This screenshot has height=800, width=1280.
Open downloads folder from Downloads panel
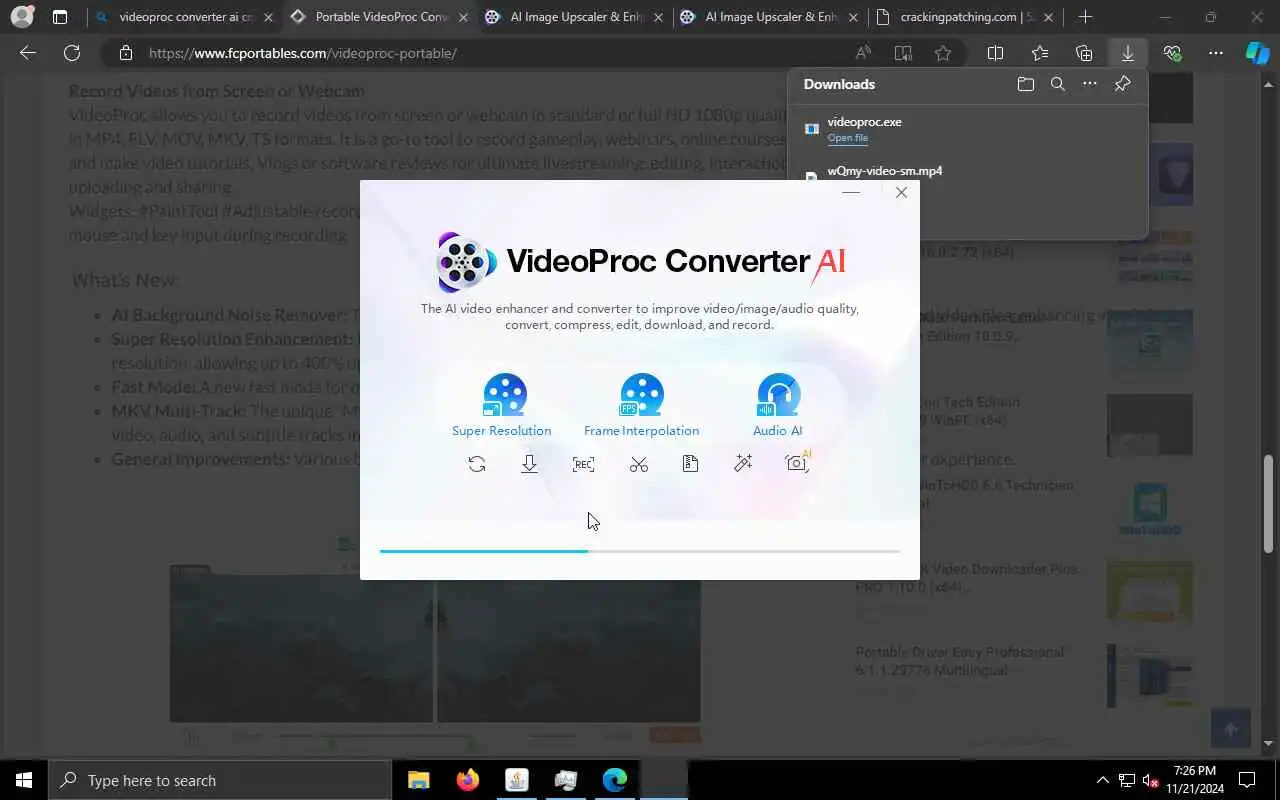point(1025,85)
